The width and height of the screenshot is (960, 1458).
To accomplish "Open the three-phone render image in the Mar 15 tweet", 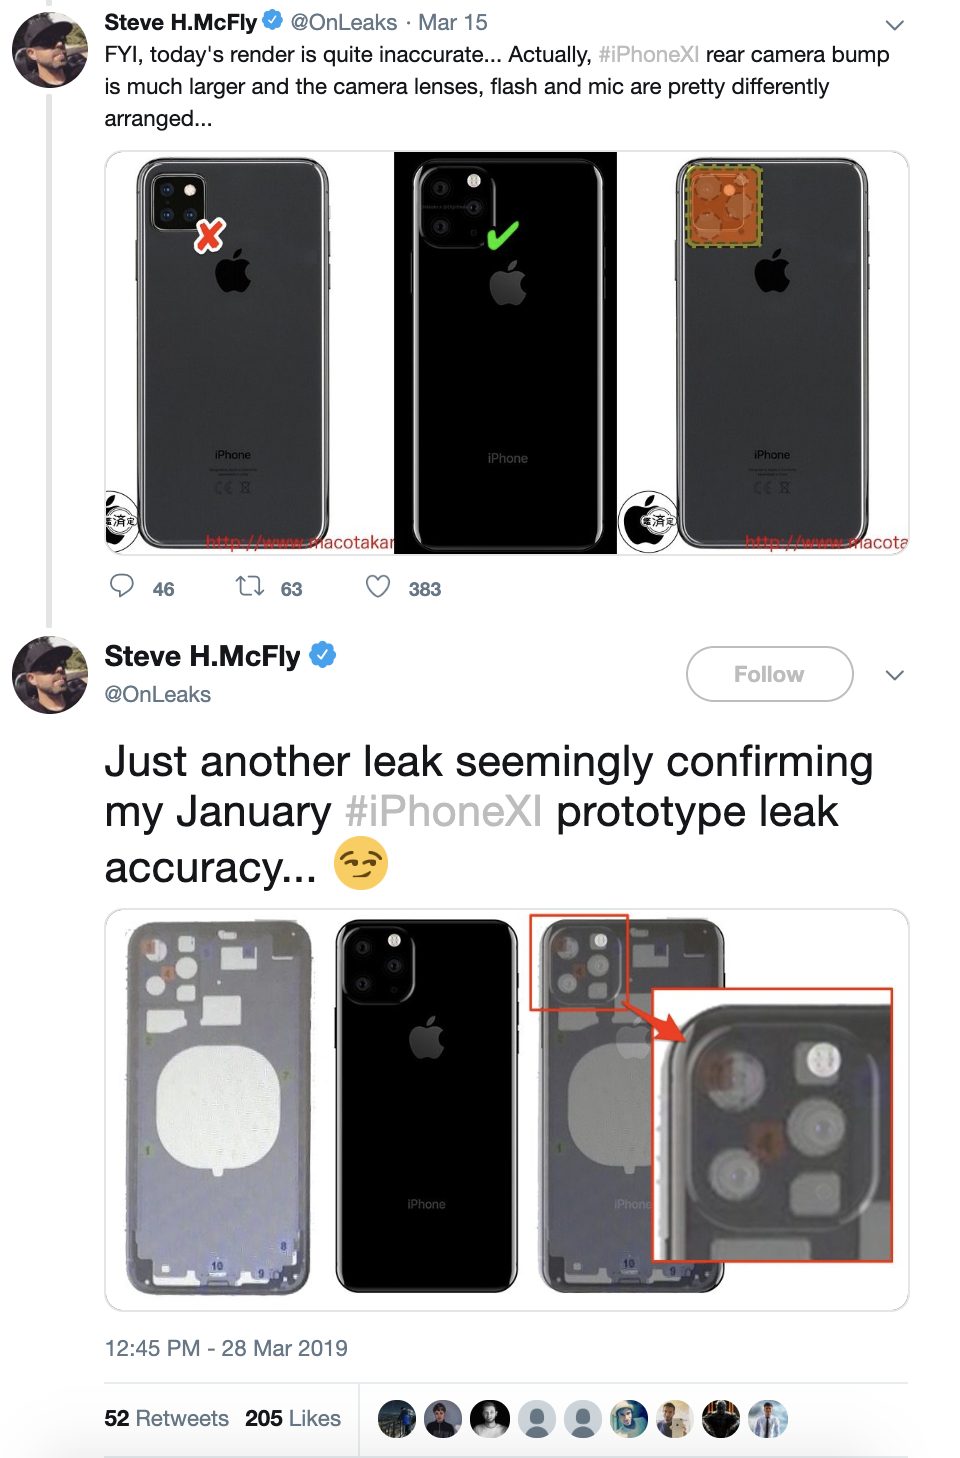I will [x=506, y=352].
